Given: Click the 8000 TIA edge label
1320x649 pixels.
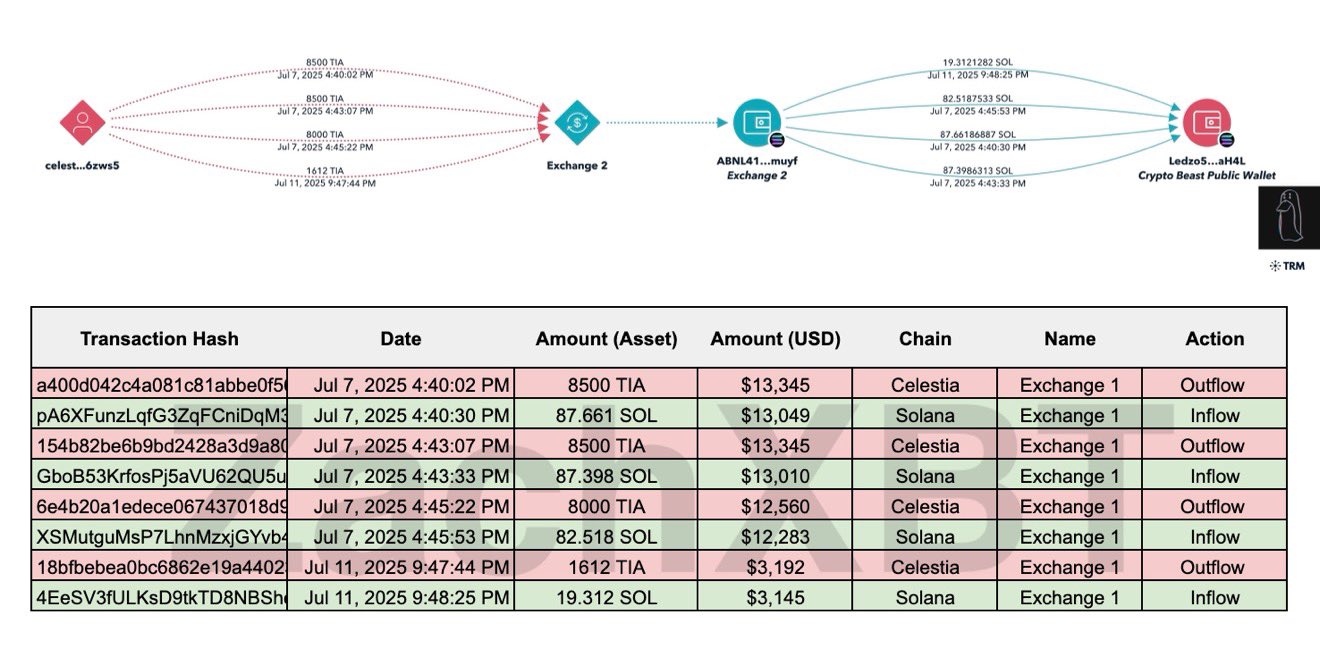Looking at the screenshot, I should (x=324, y=134).
